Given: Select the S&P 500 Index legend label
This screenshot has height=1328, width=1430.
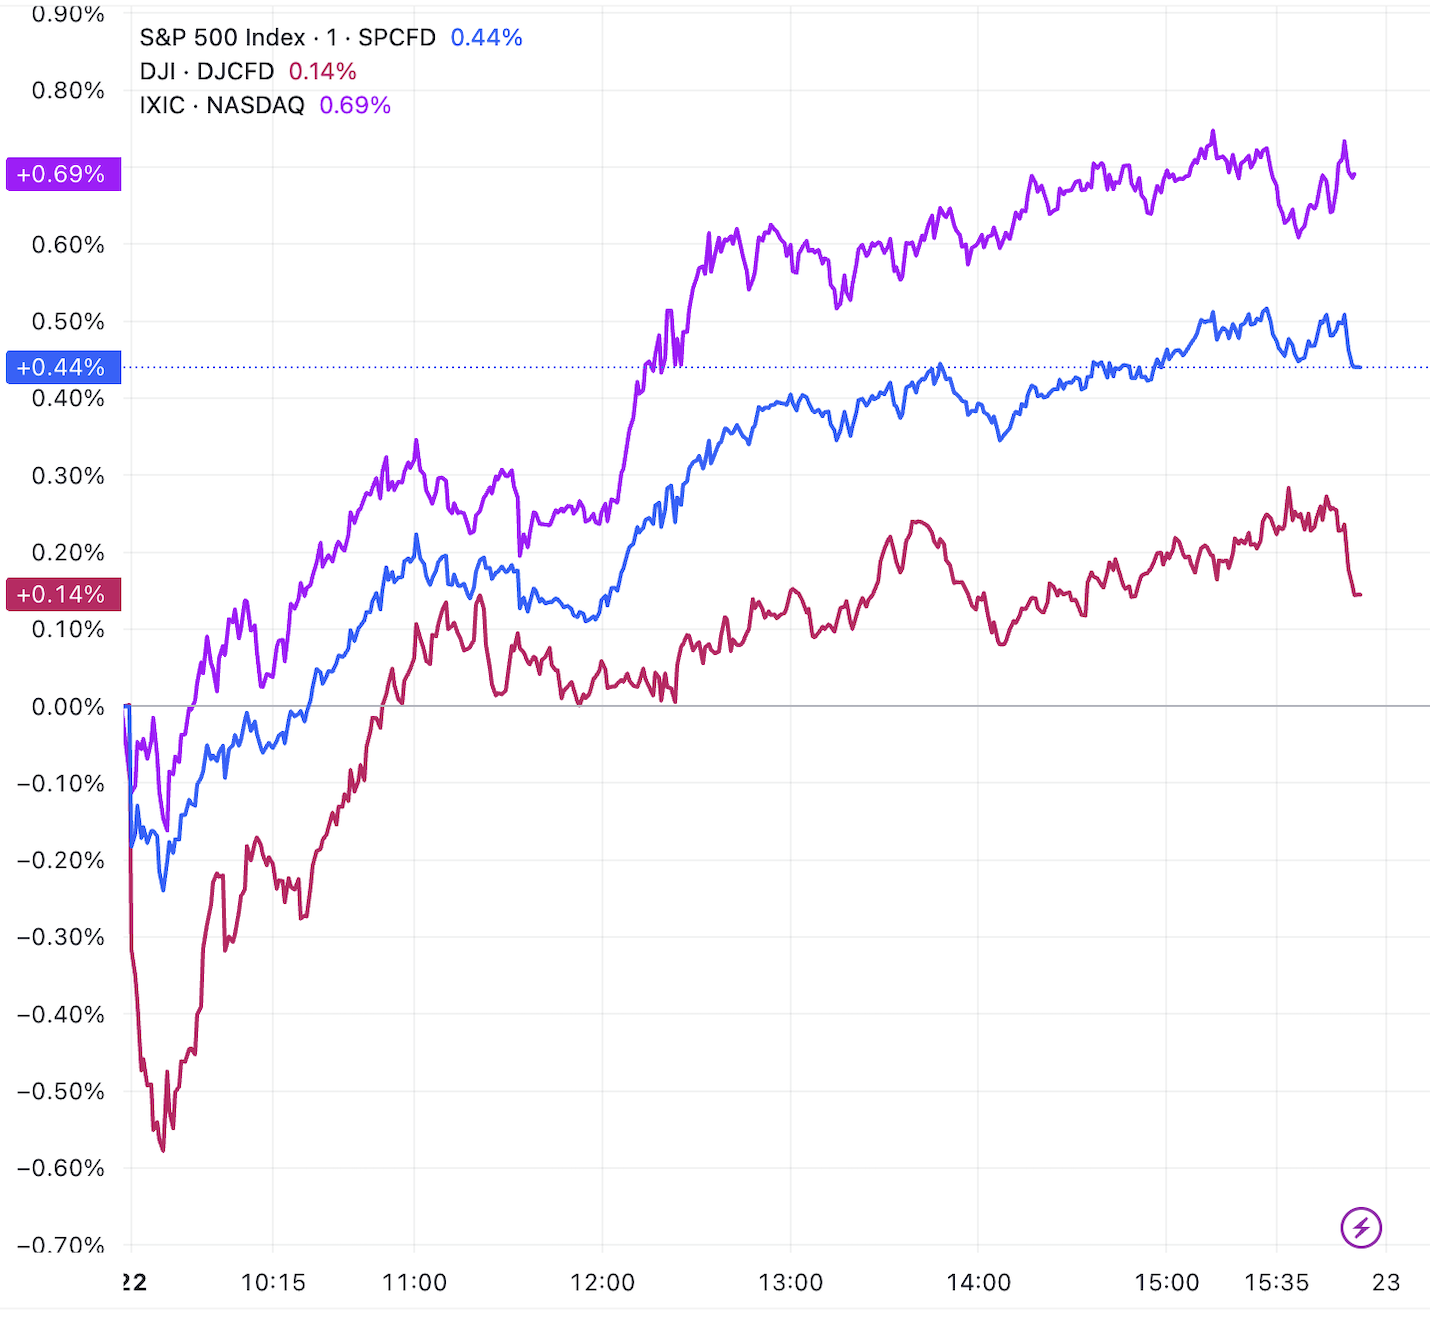Looking at the screenshot, I should [x=287, y=38].
